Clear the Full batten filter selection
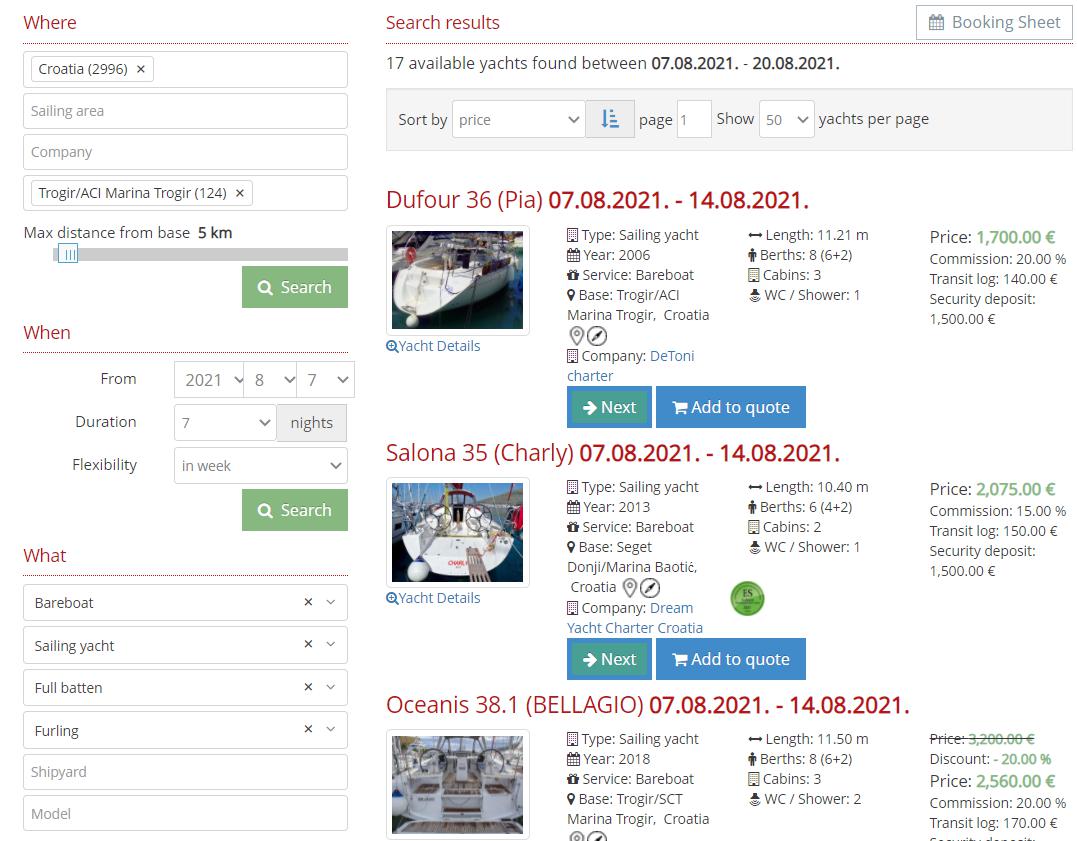This screenshot has width=1077, height=841. click(x=308, y=686)
